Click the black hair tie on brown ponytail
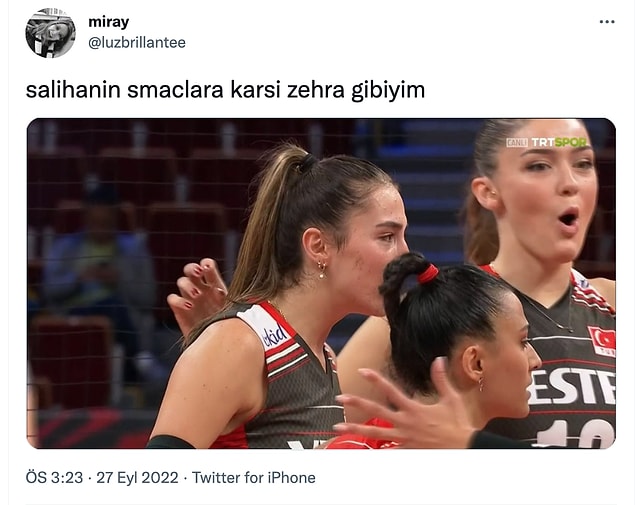This screenshot has height=505, width=635. pos(307,163)
